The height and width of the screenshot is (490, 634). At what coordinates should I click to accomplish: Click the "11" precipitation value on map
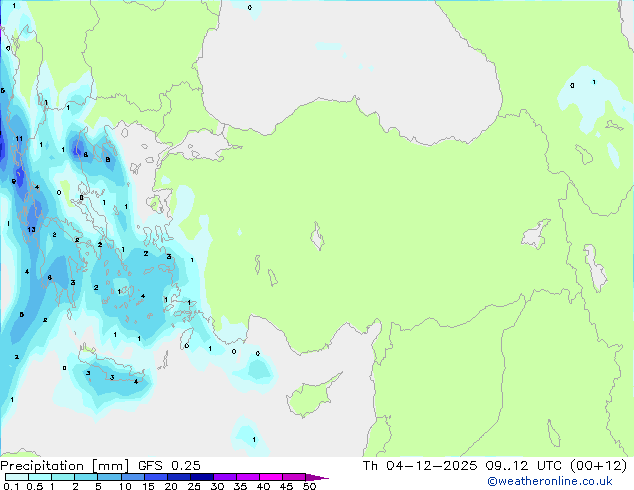pyautogui.click(x=19, y=139)
